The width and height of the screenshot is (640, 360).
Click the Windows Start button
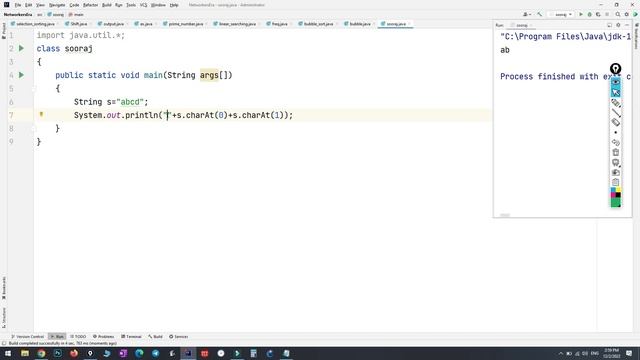pyautogui.click(x=8, y=353)
